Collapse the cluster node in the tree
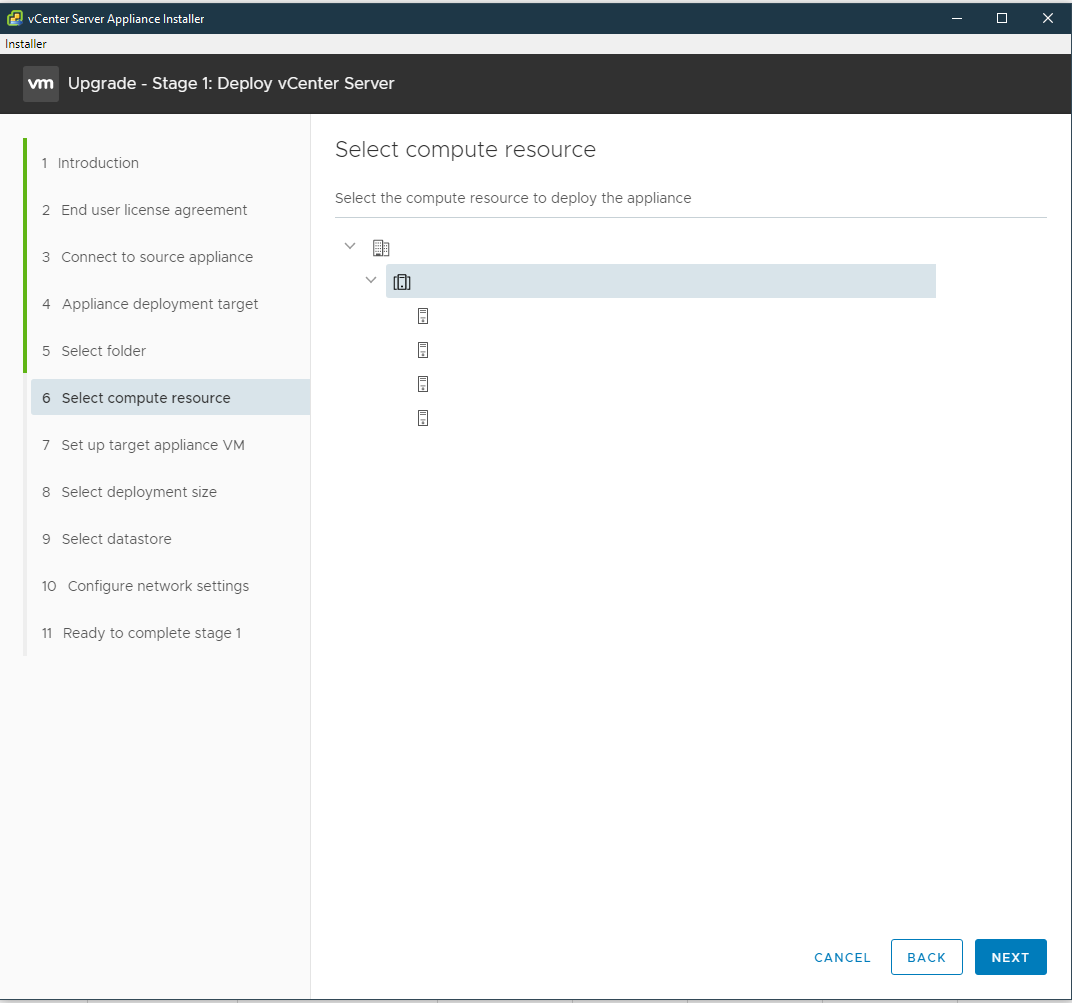Viewport: 1072px width, 1003px height. (370, 280)
